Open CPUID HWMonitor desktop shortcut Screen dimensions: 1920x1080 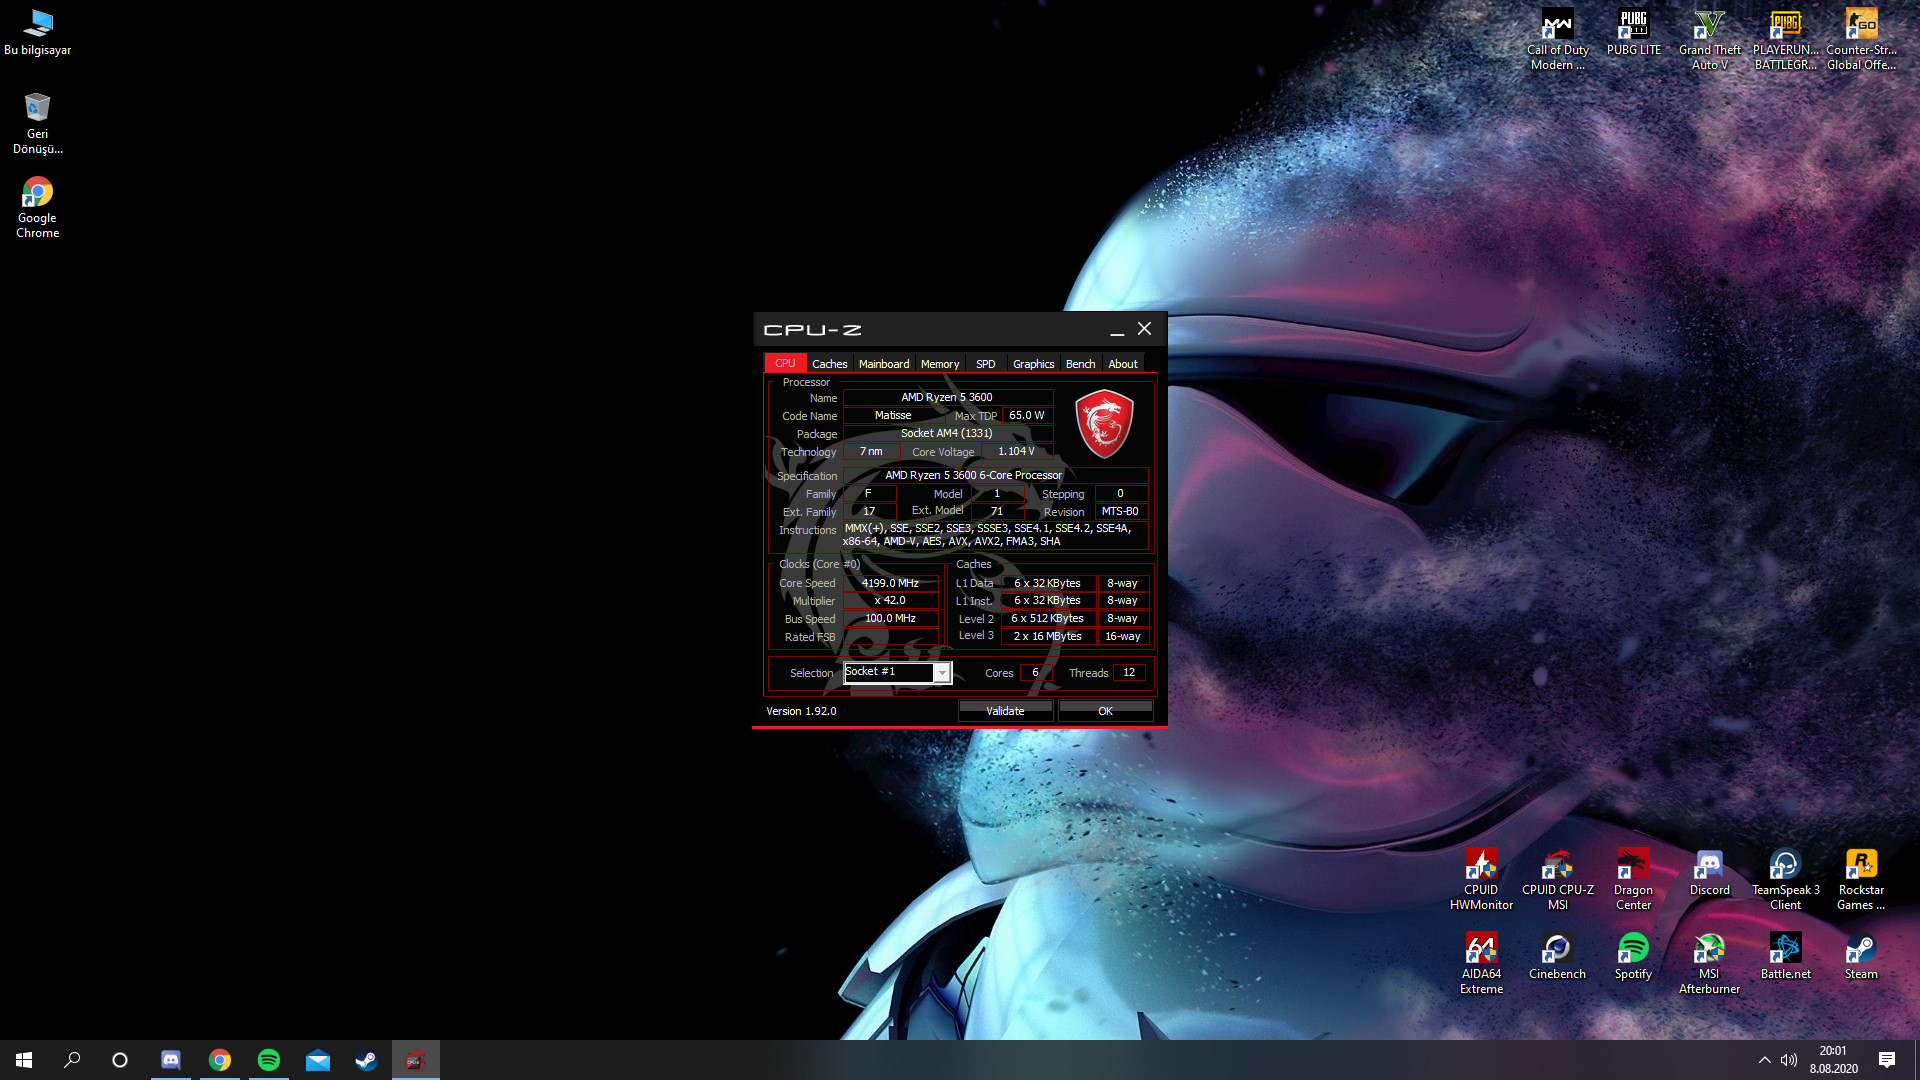tap(1481, 880)
